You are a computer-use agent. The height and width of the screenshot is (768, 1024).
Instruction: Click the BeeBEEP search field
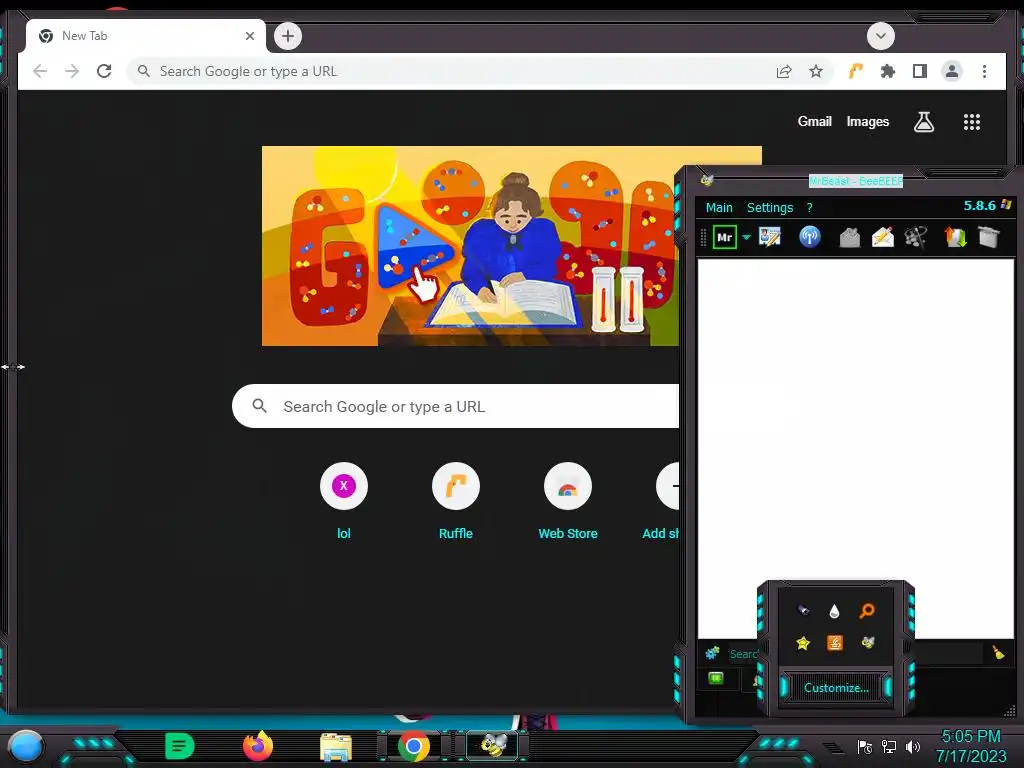[856, 653]
